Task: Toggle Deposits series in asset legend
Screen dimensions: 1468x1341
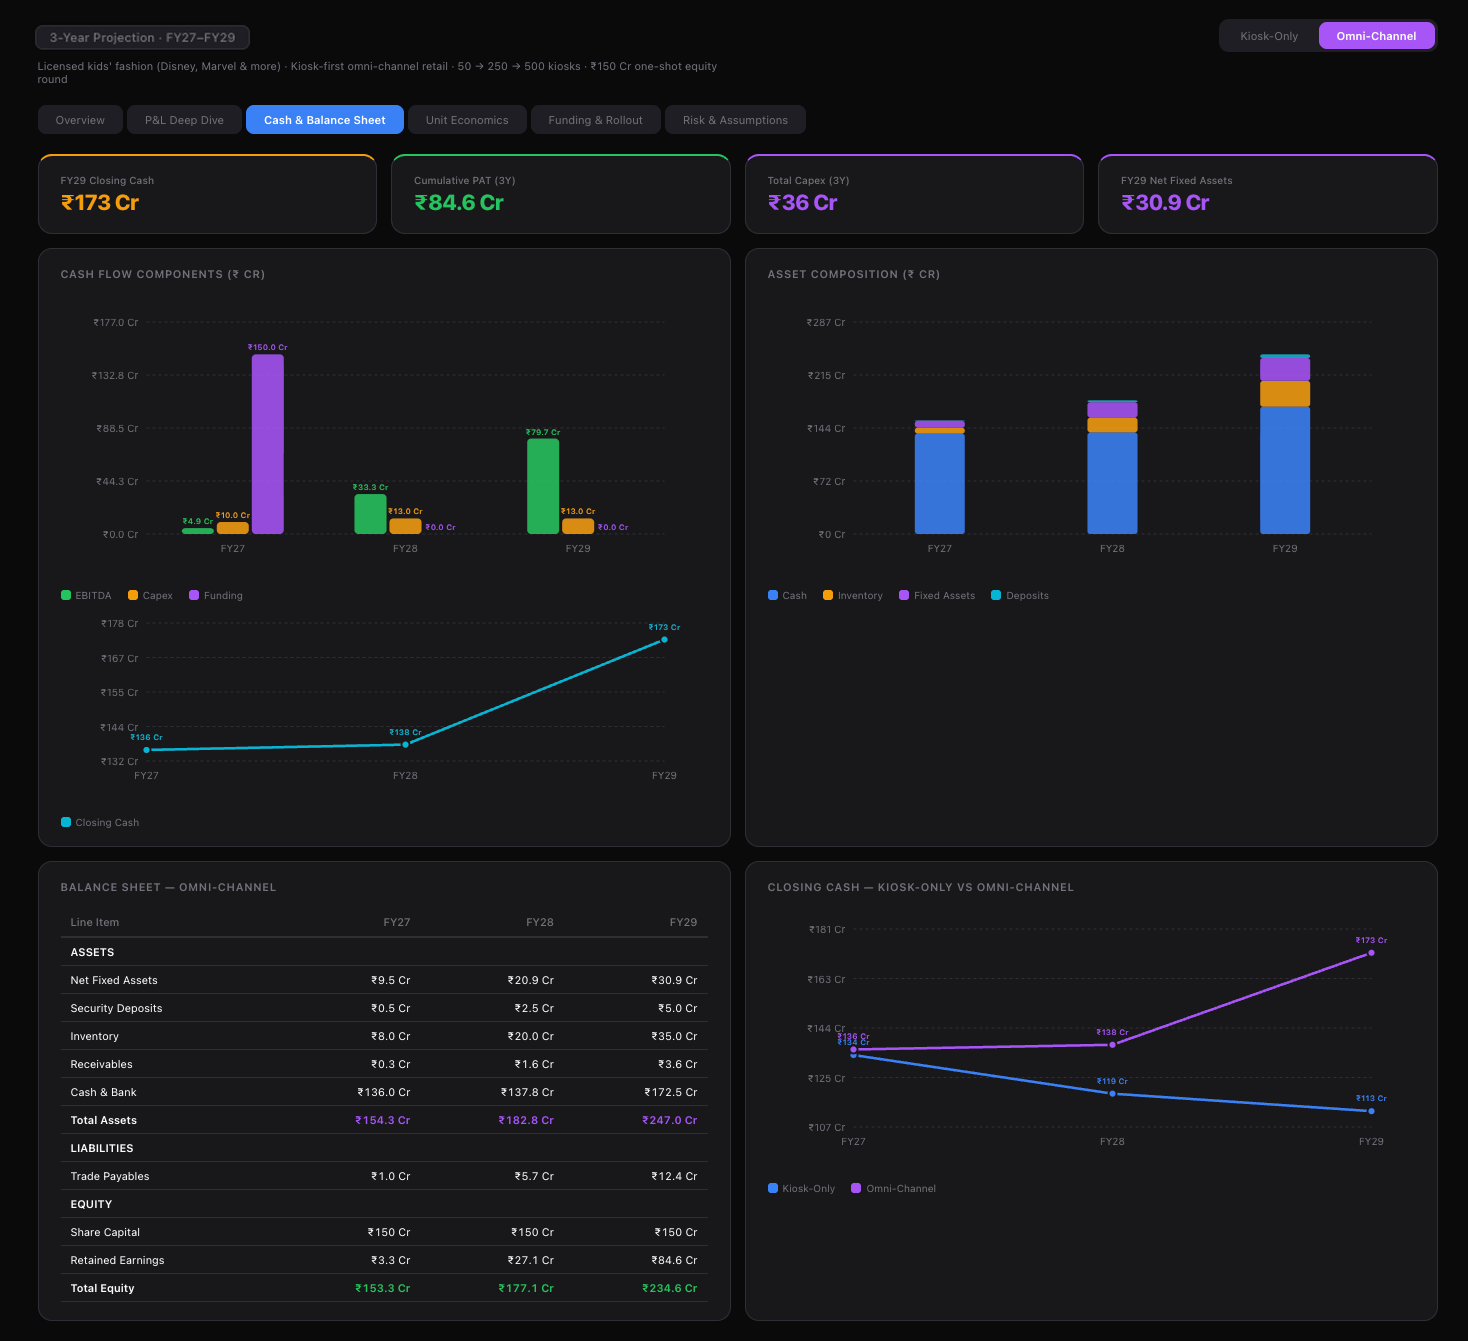Action: pyautogui.click(x=996, y=595)
